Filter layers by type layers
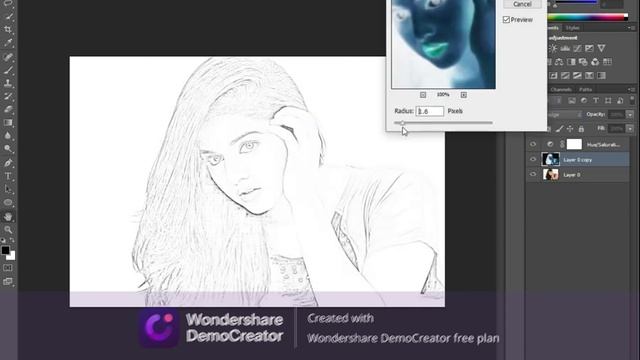 click(x=596, y=100)
